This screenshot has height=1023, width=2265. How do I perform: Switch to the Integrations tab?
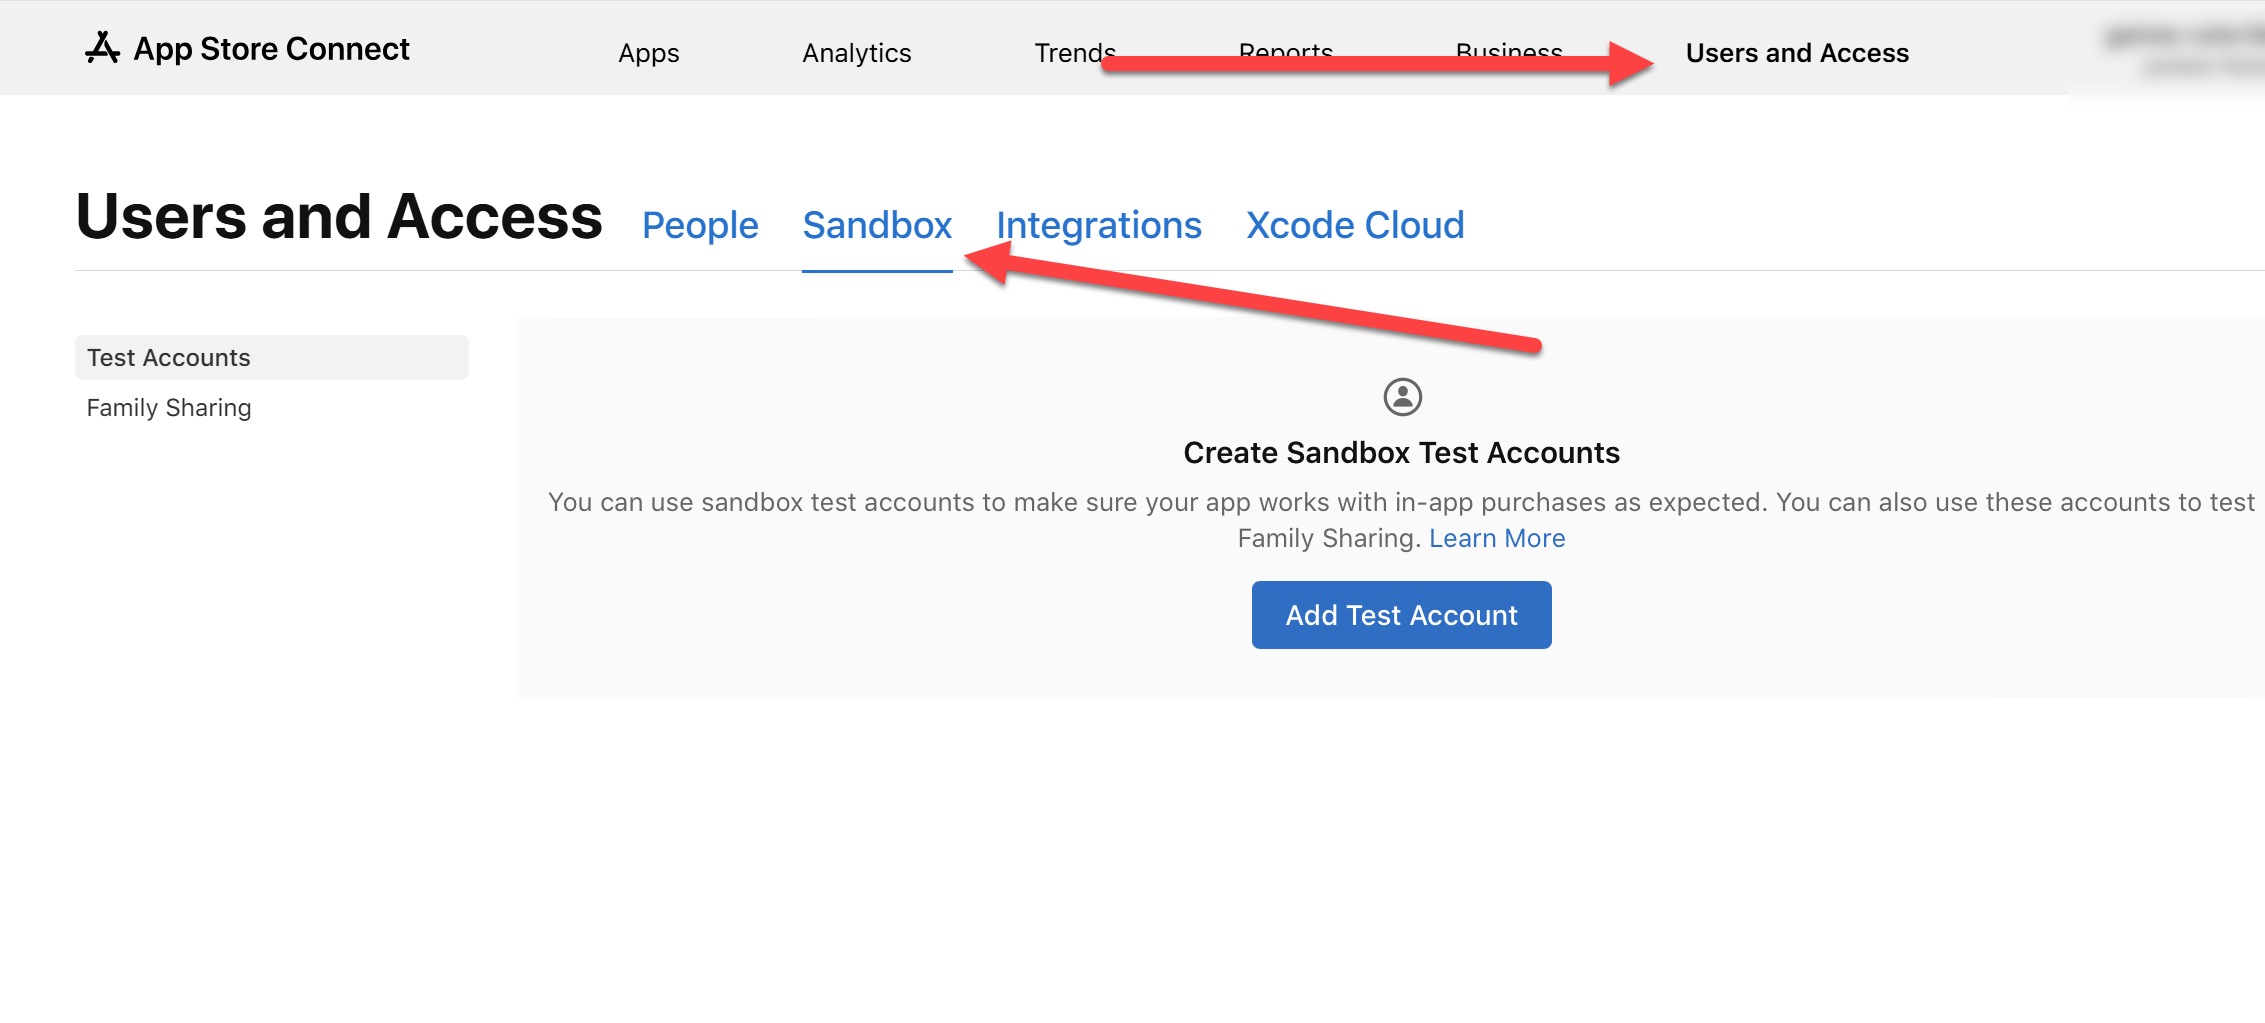[x=1099, y=225]
